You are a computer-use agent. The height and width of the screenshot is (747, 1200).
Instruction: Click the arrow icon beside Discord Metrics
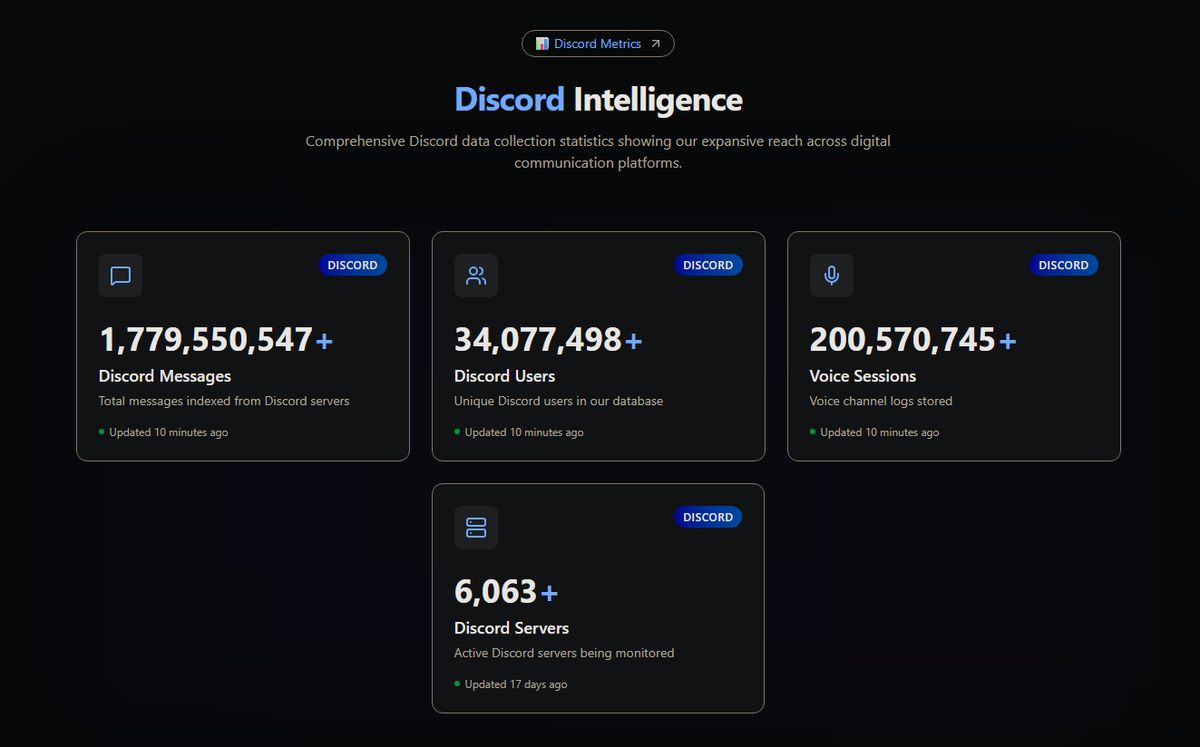[655, 44]
